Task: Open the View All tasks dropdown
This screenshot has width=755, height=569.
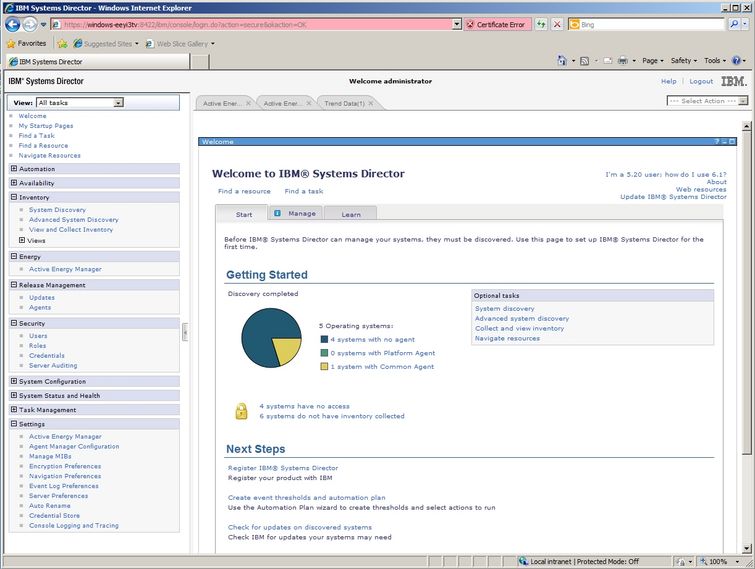Action: (118, 102)
